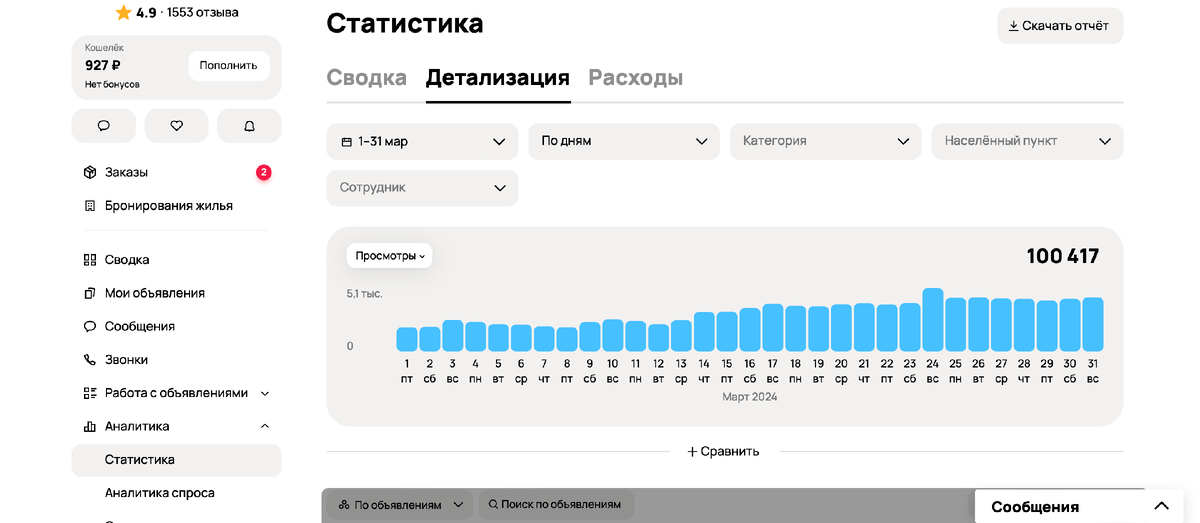This screenshot has width=1200, height=523.
Task: Open Статистика in the sidebar
Action: [176, 460]
